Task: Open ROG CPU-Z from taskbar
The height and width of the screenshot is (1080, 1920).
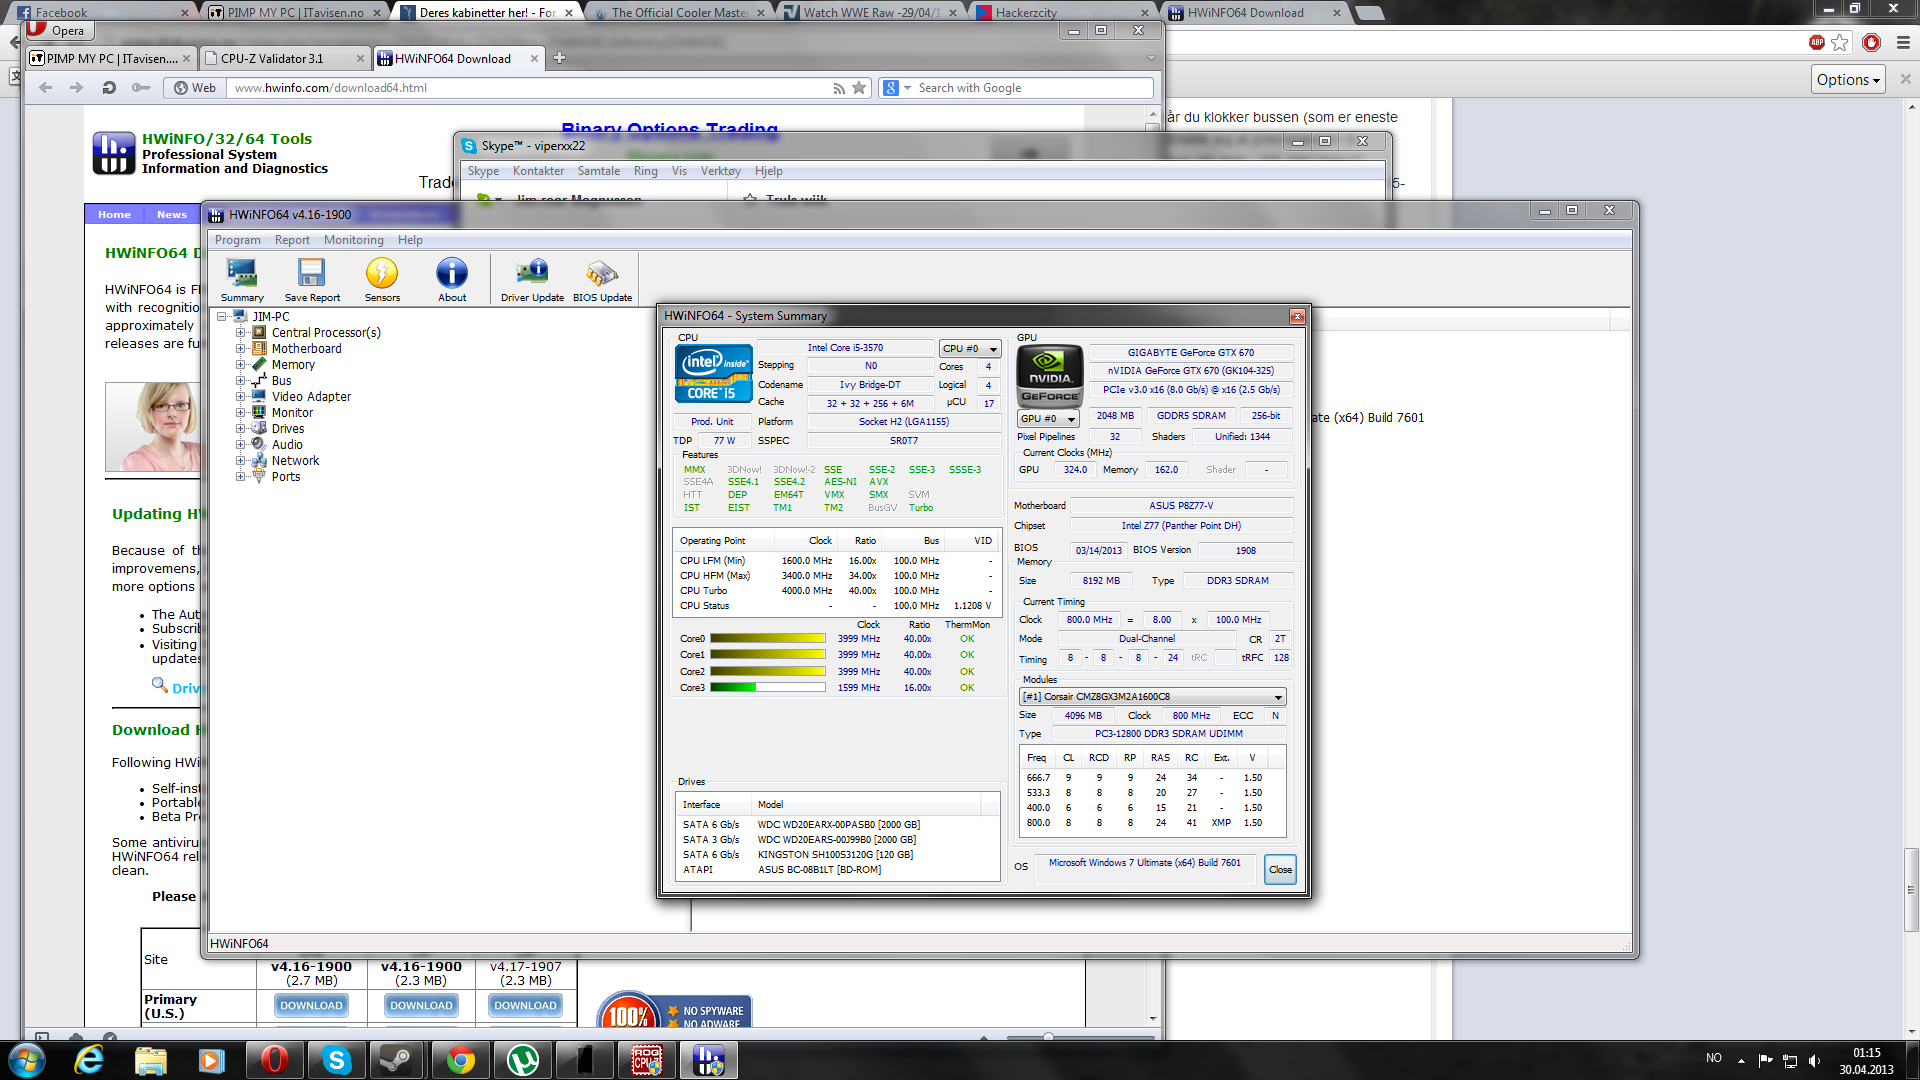Action: (x=647, y=1060)
